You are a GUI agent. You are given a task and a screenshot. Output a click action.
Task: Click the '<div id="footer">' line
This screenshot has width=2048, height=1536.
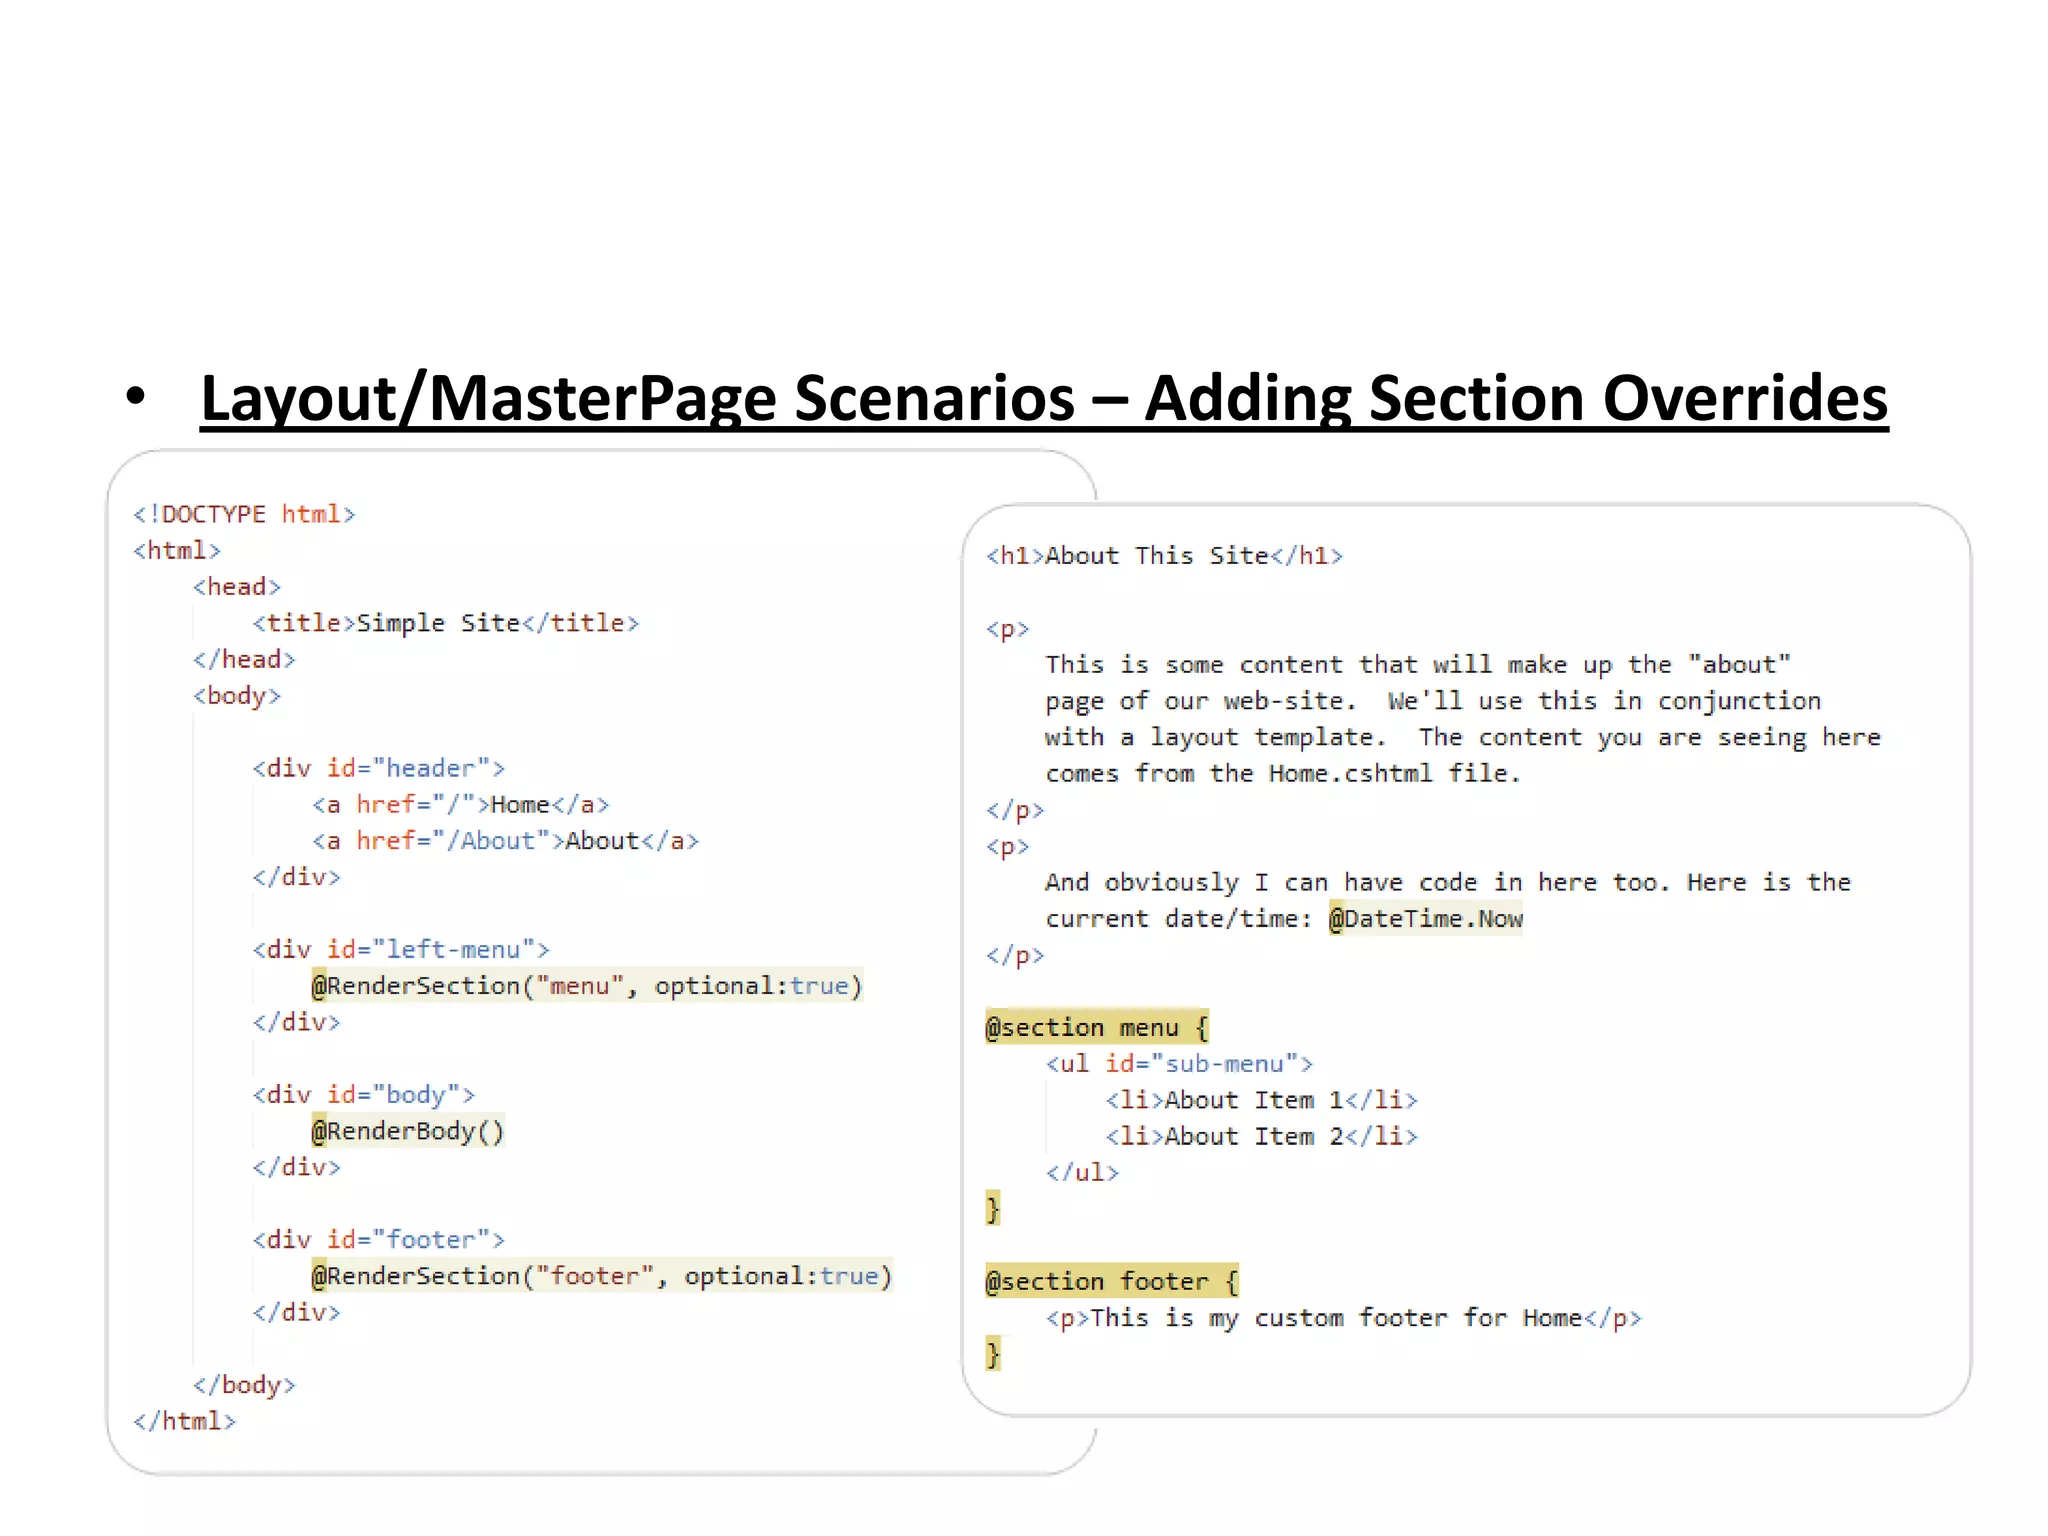click(x=378, y=1239)
